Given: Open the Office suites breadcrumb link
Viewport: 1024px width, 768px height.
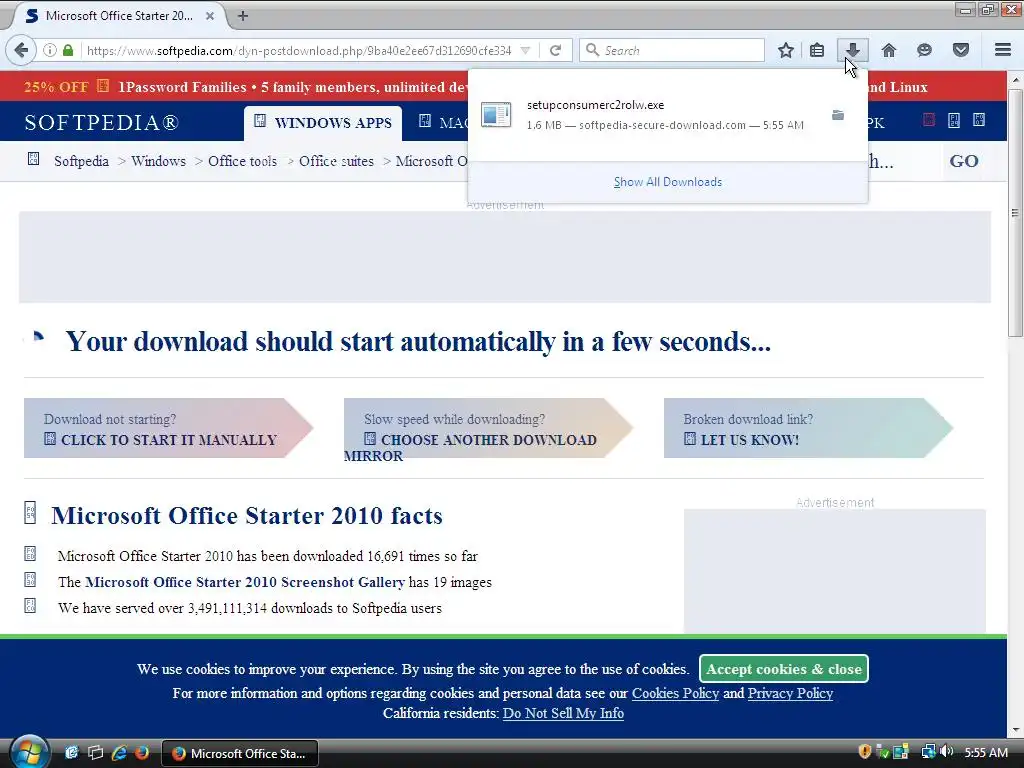Looking at the screenshot, I should tap(336, 161).
